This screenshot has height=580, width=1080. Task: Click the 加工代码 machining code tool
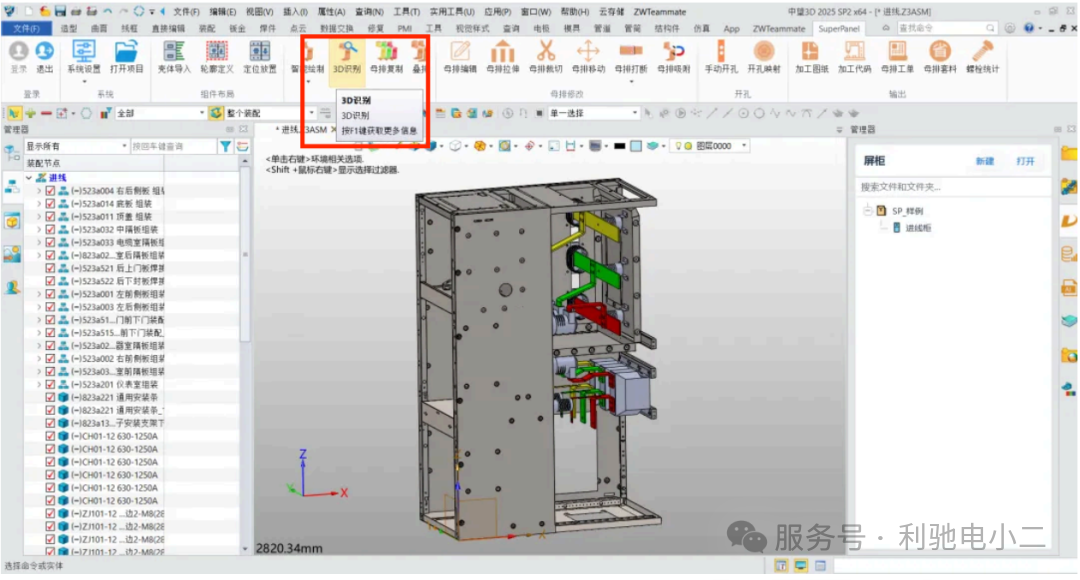click(854, 56)
